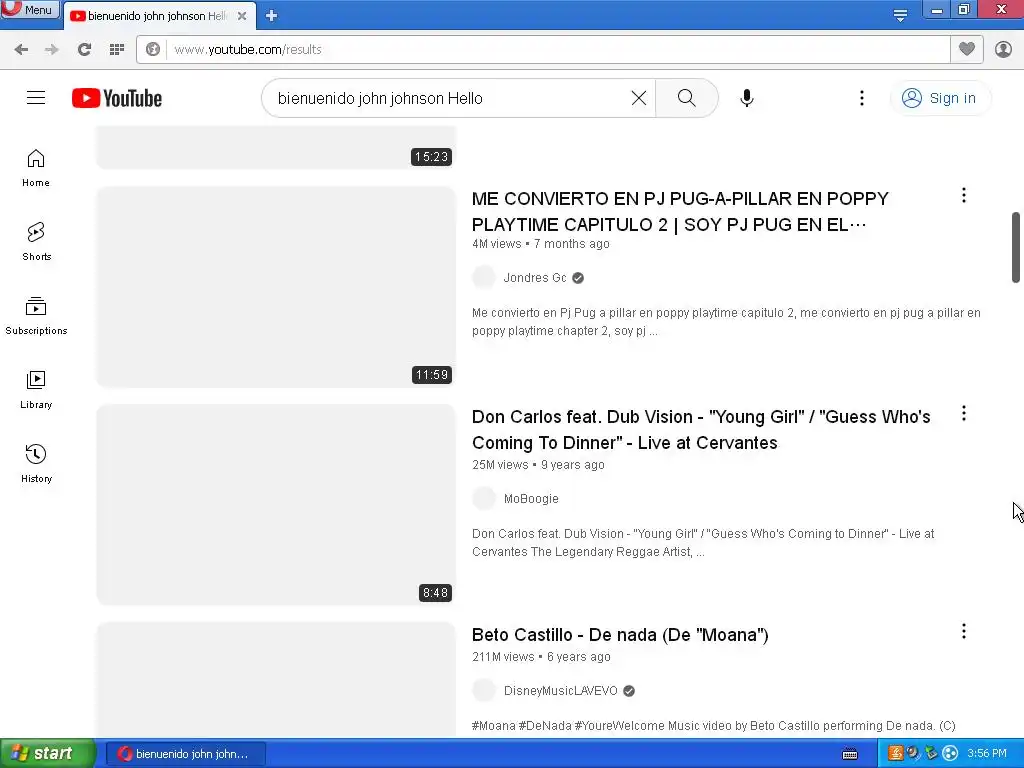Open Library in sidebar
Image resolution: width=1024 pixels, height=768 pixels.
point(36,389)
